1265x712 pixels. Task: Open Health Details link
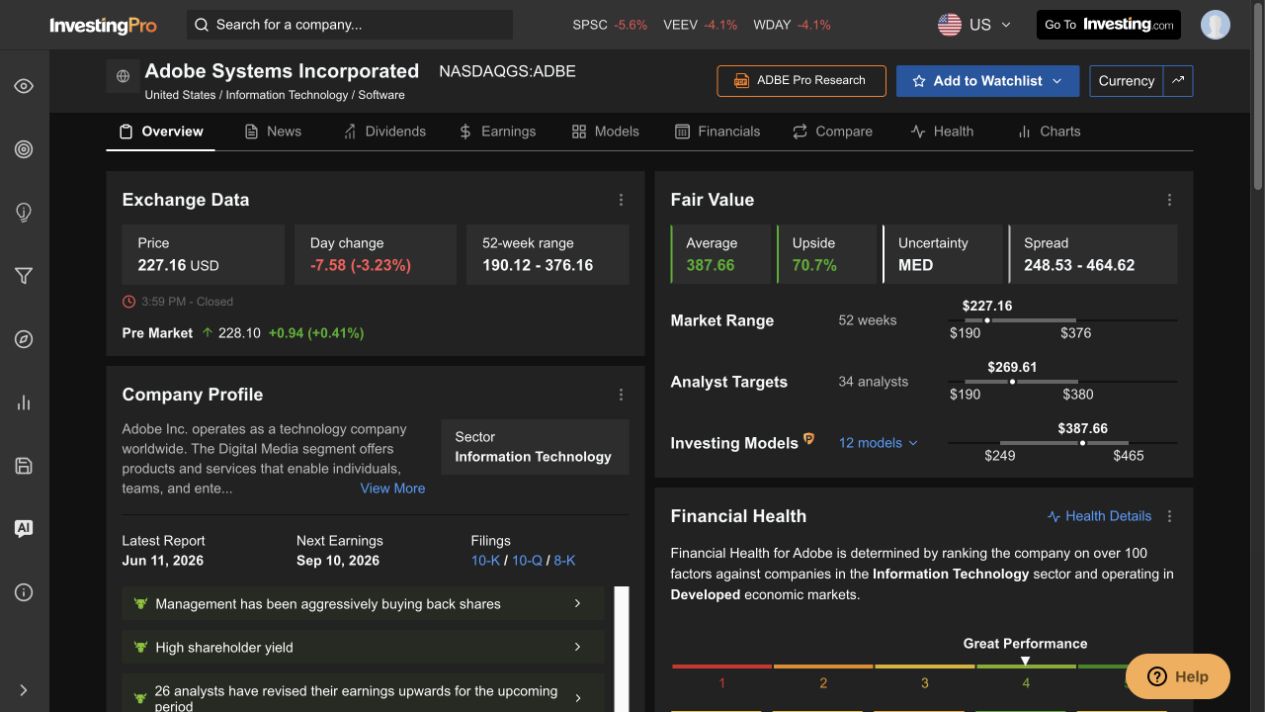coord(1099,516)
